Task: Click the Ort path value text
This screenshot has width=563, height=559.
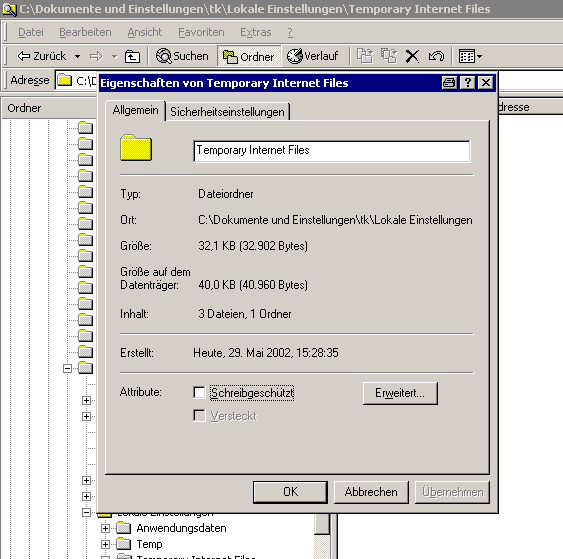Action: (x=335, y=220)
